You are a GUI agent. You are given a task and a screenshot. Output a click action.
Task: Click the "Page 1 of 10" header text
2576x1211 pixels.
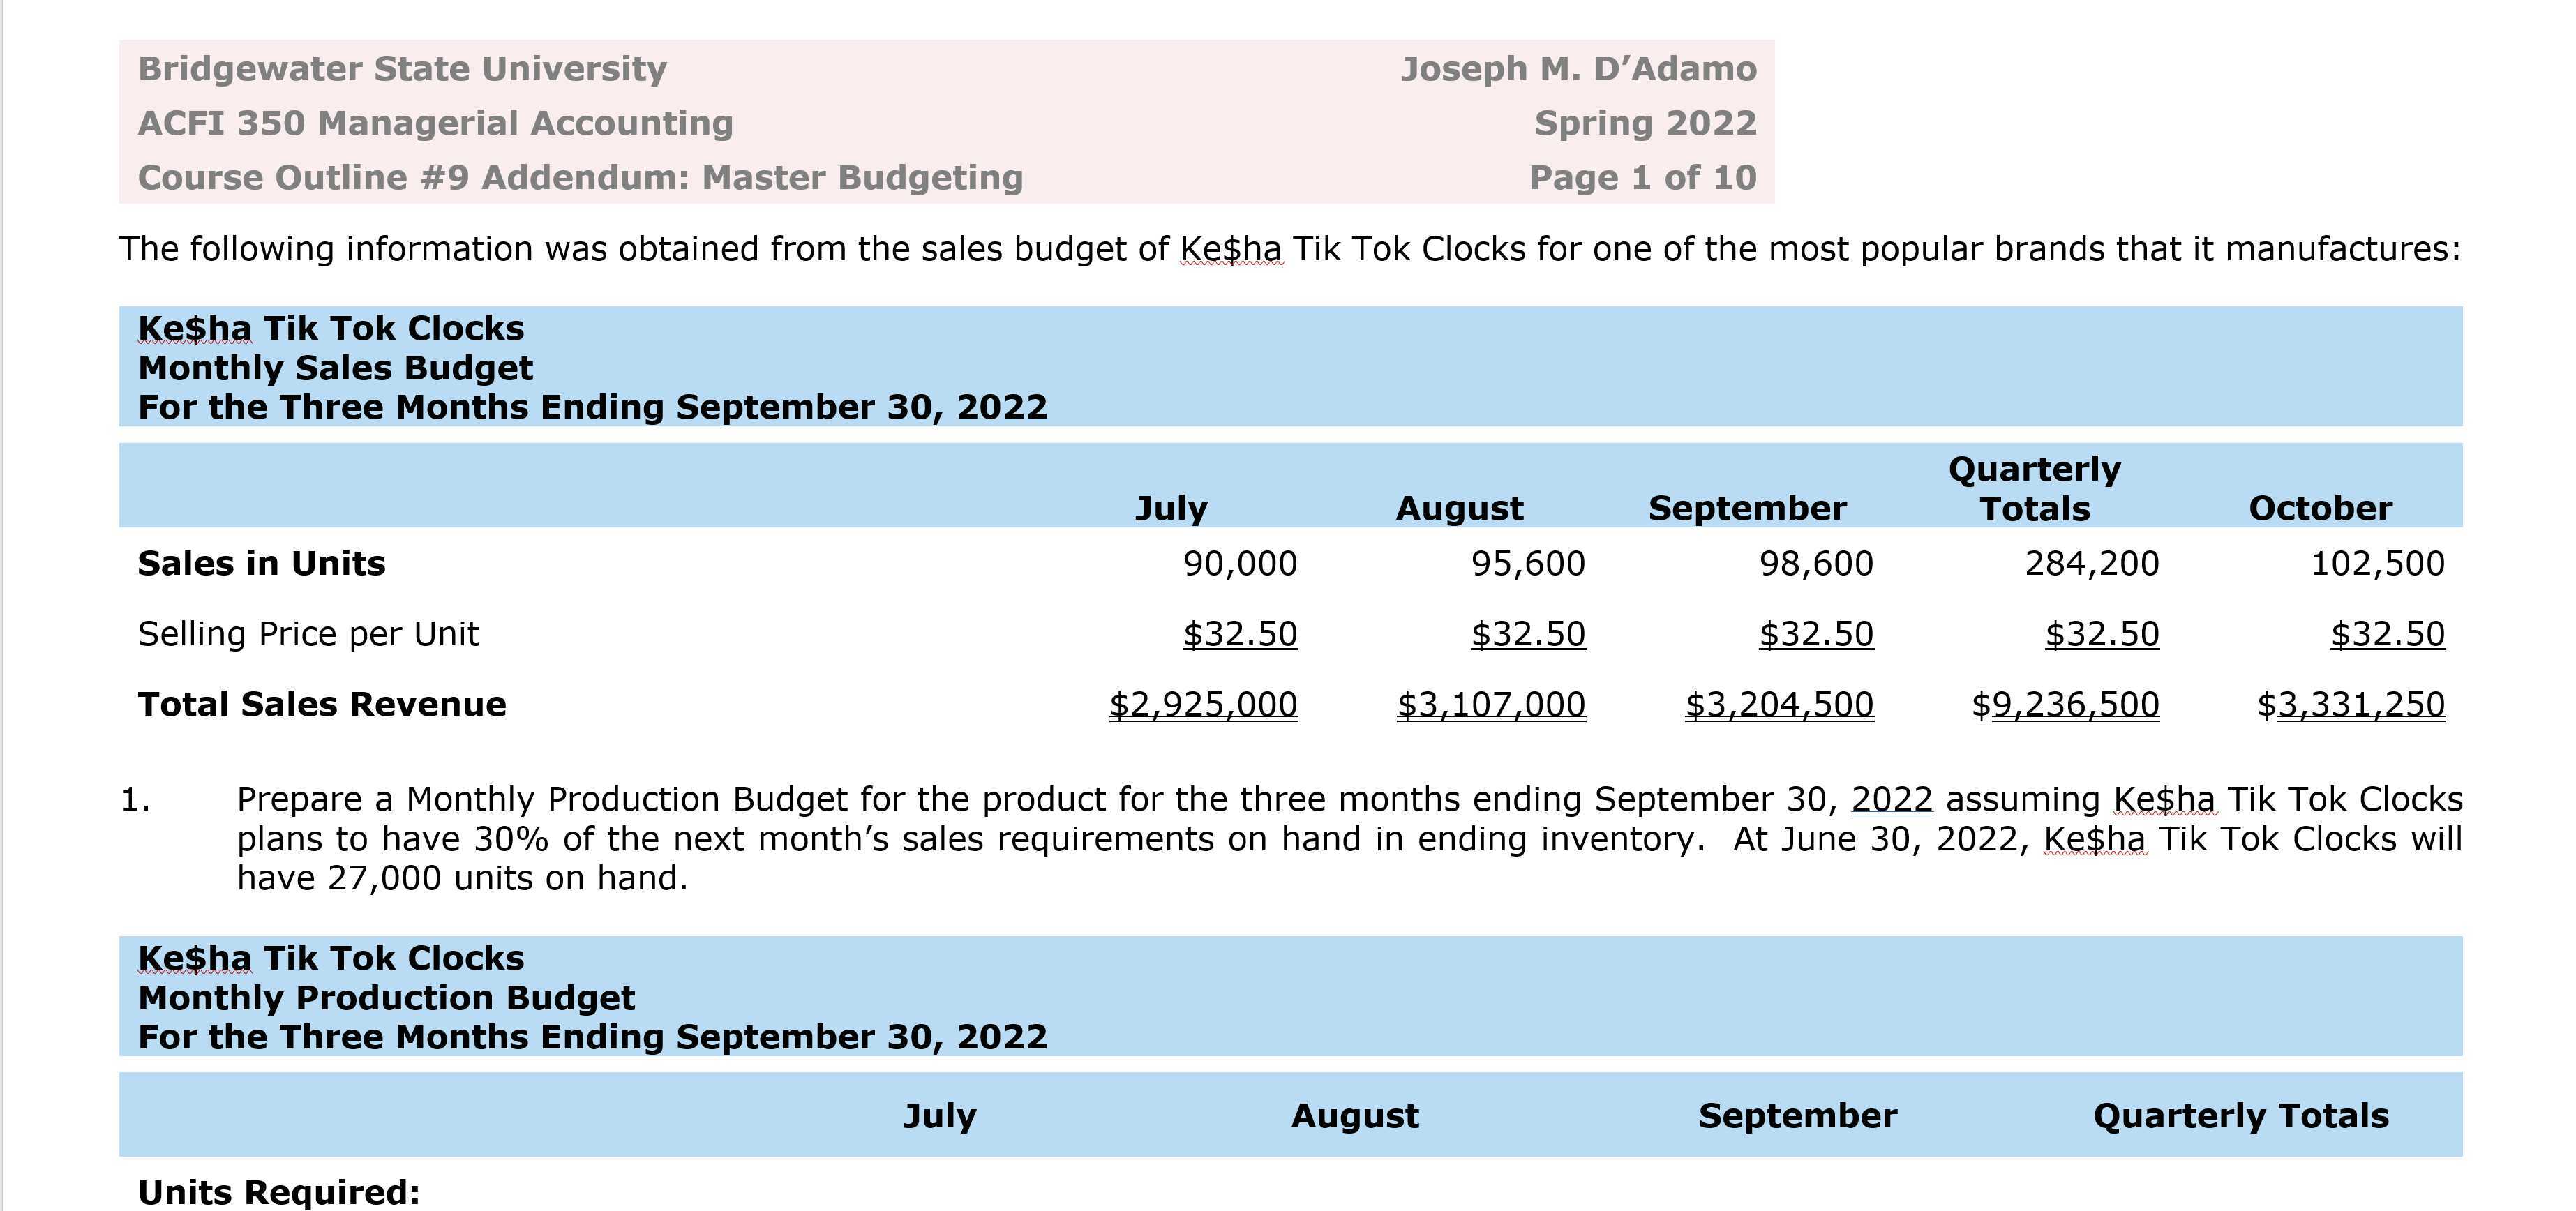point(1642,178)
